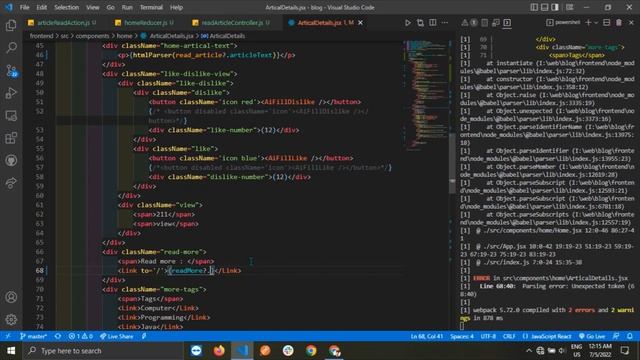Open the View menu
Screen dimensions: 640x360
(93, 7)
